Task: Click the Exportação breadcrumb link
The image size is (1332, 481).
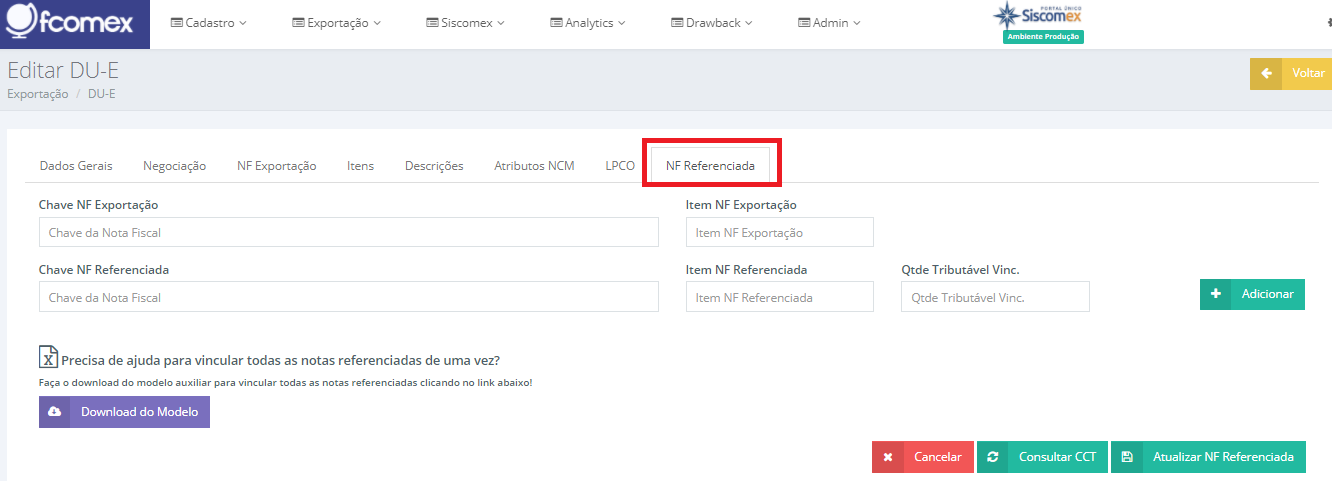Action: (38, 94)
